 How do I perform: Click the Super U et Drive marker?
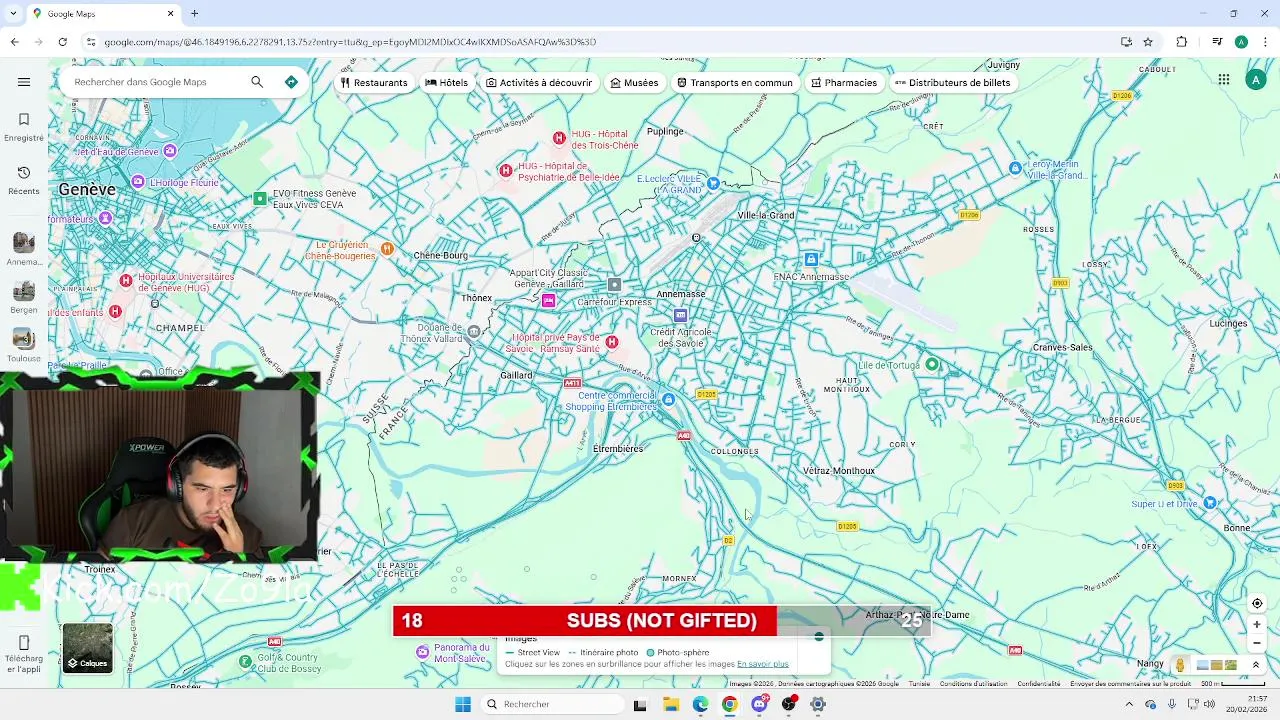pos(1210,503)
